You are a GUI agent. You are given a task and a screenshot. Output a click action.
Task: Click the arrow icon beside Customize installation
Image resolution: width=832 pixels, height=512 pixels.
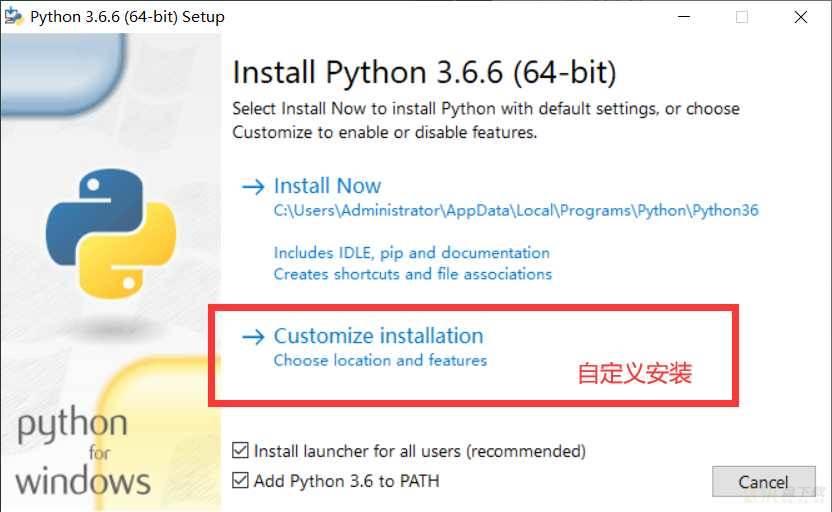pos(253,337)
